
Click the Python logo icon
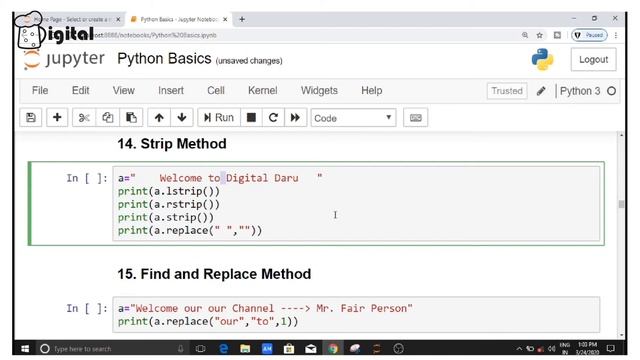click(542, 60)
